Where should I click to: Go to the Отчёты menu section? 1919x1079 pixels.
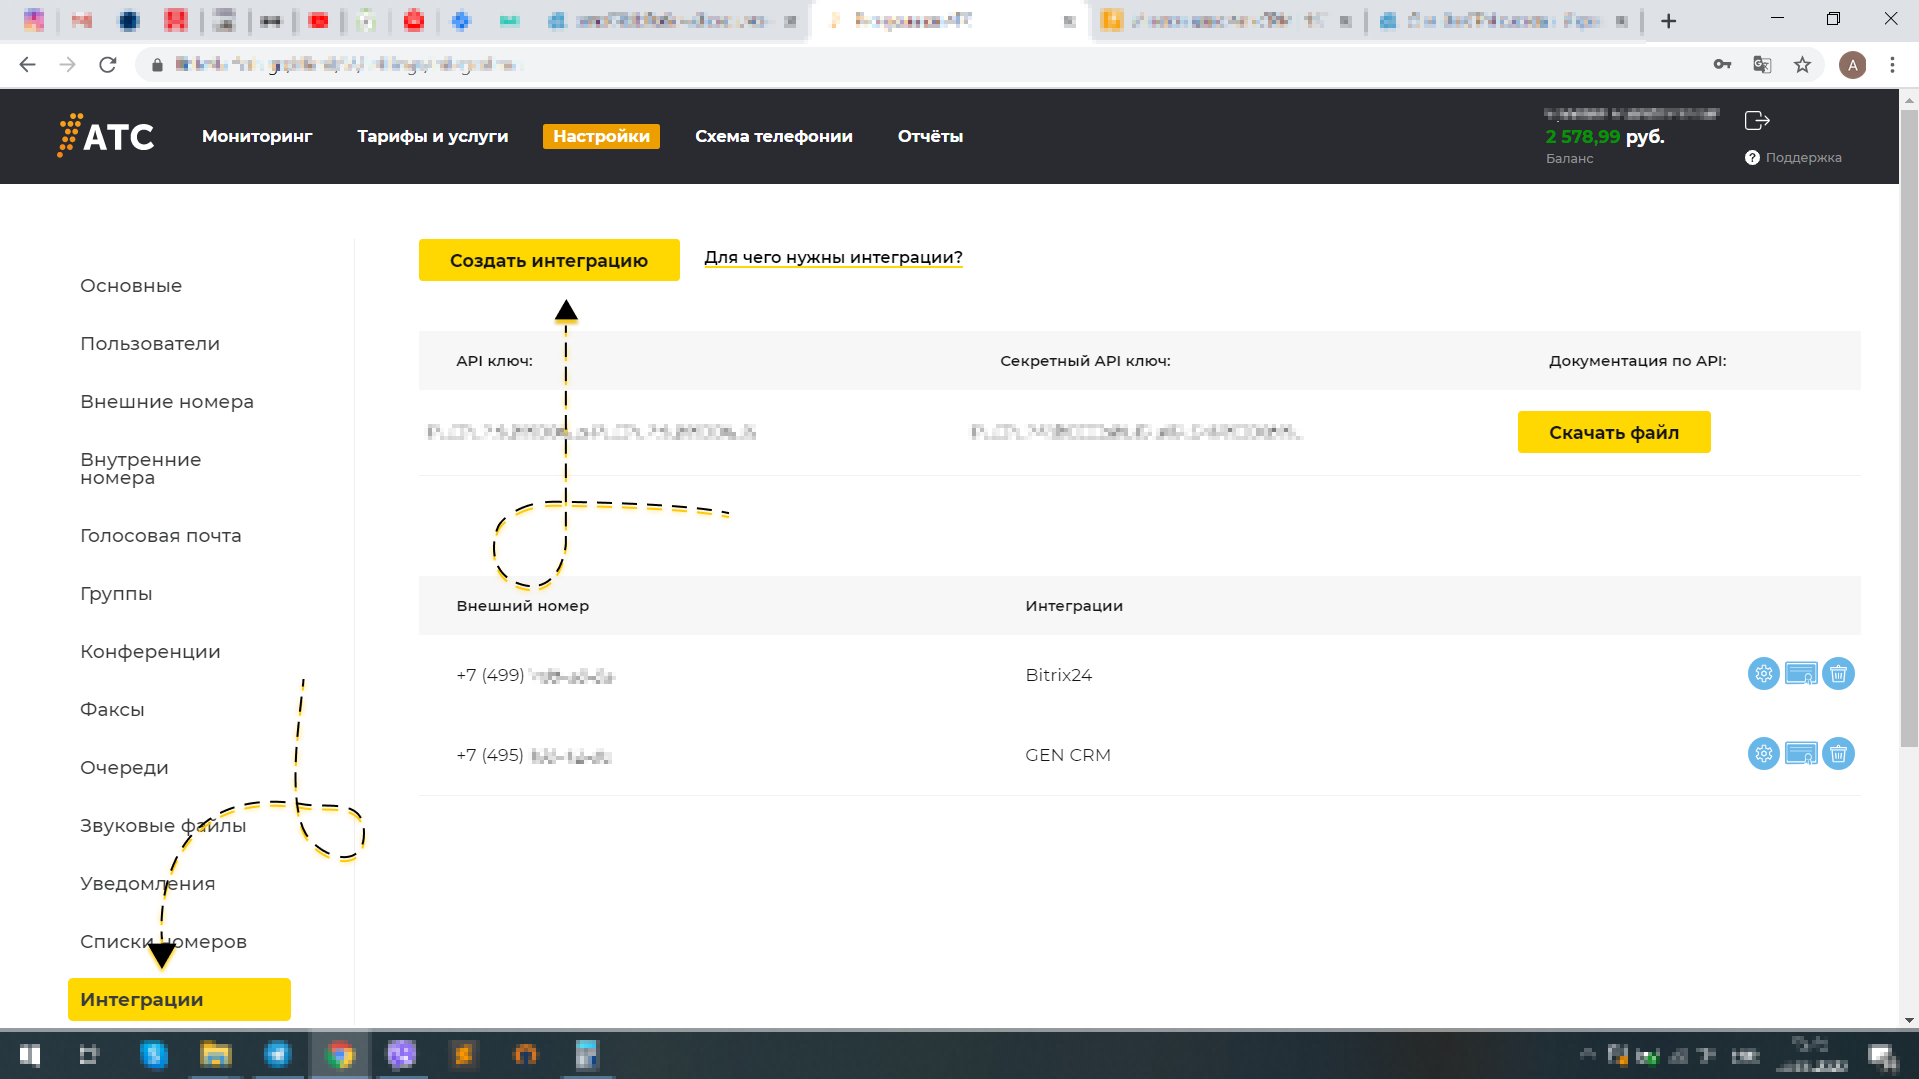point(930,136)
